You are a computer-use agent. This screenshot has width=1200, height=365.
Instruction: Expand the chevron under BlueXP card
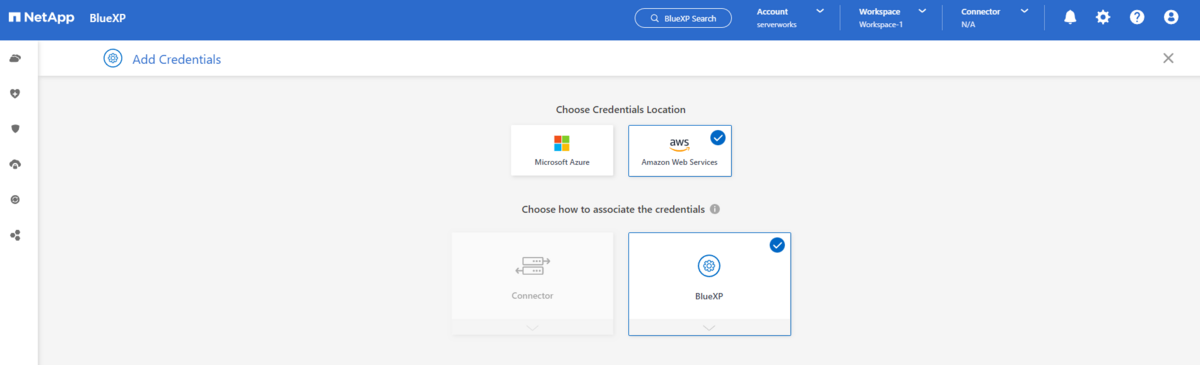point(709,327)
